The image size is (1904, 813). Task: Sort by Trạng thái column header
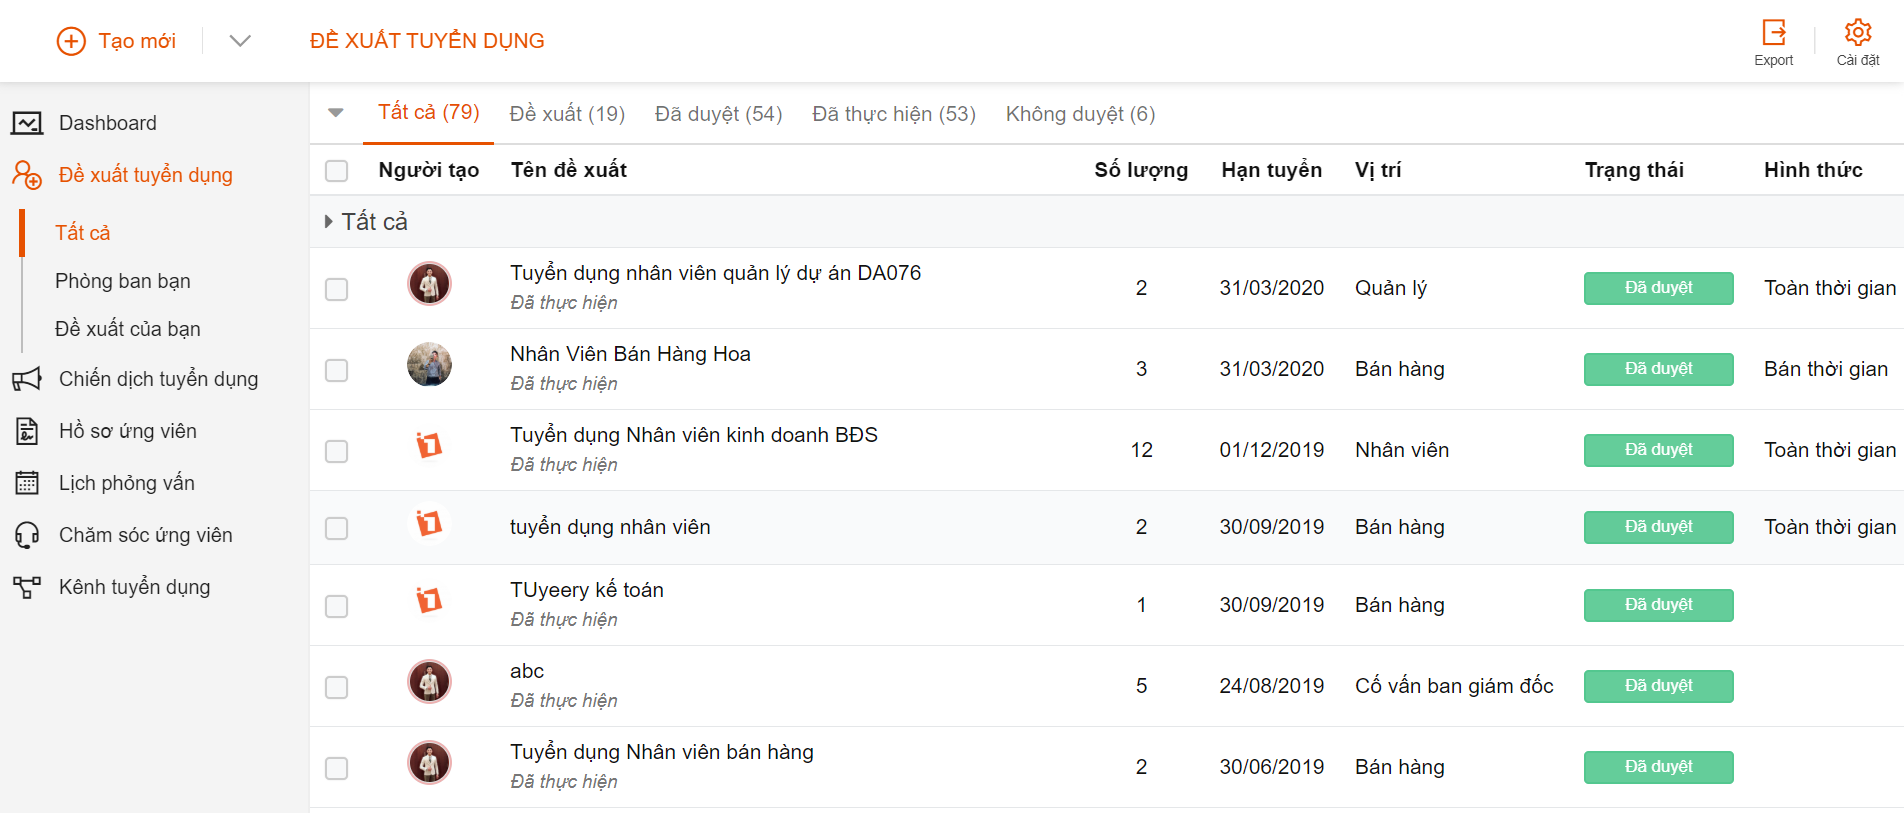[x=1634, y=170]
